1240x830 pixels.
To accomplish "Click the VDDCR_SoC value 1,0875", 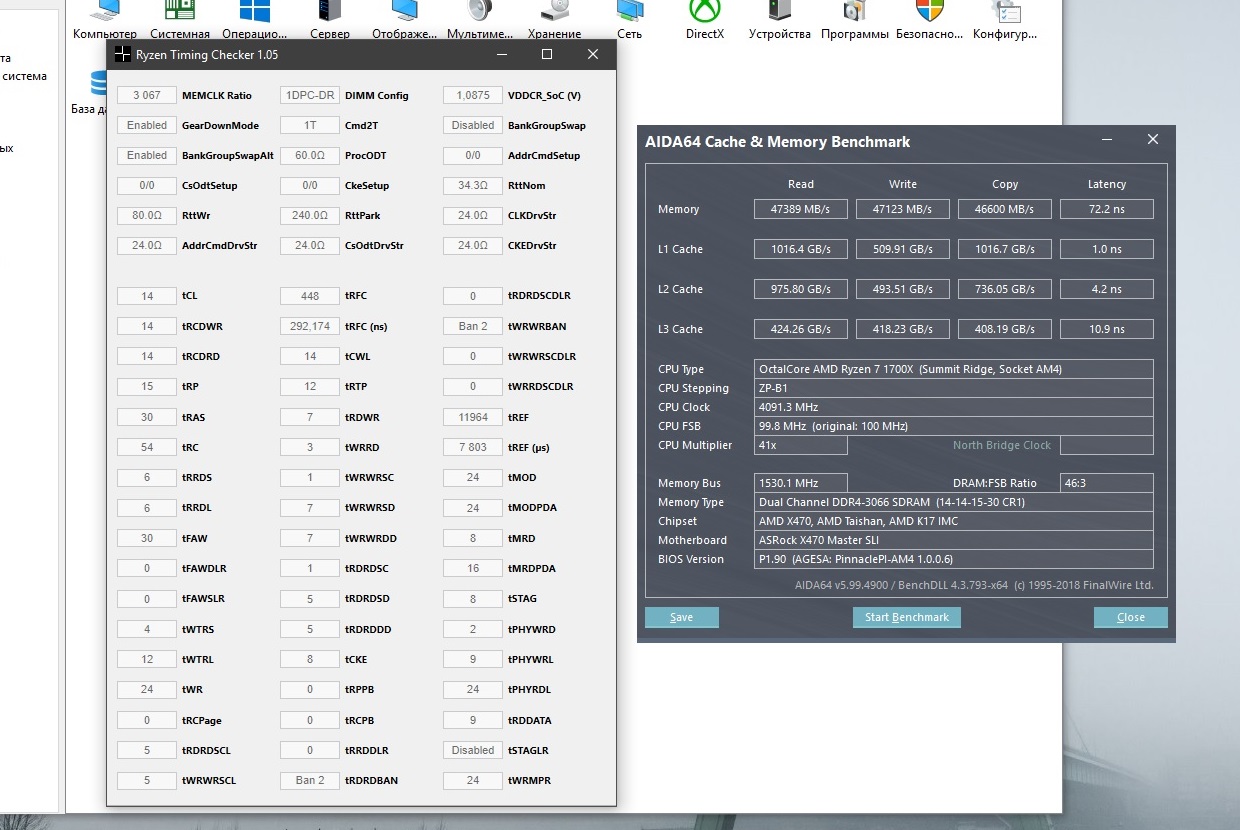I will tap(473, 96).
